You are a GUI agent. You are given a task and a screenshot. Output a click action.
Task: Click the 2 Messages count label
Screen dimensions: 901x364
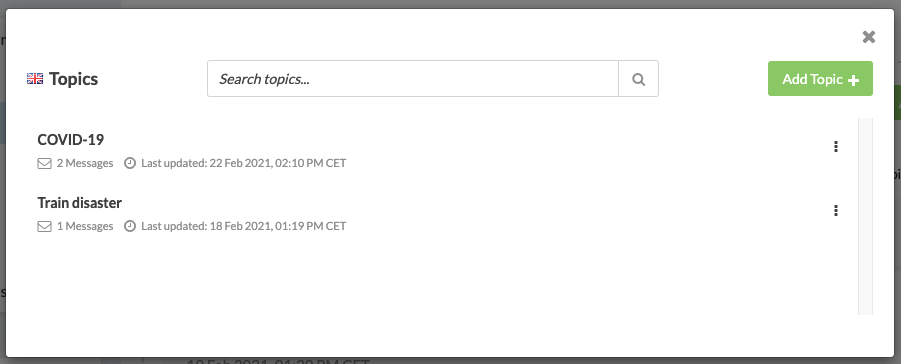pos(85,163)
